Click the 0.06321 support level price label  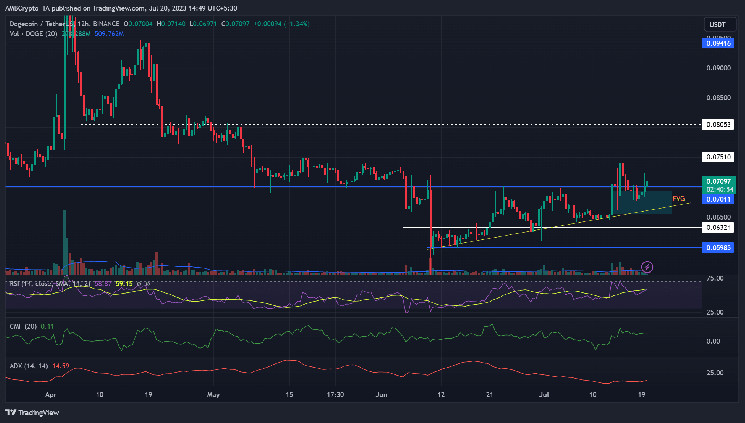coord(716,227)
